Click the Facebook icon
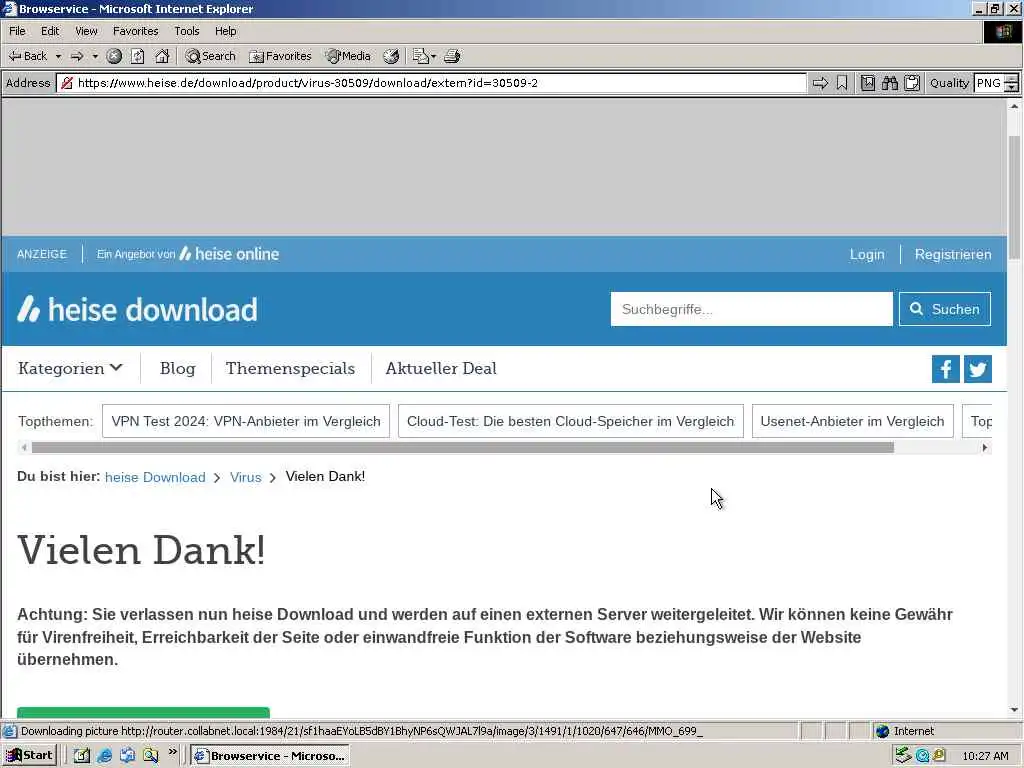The image size is (1024, 768). pos(945,369)
